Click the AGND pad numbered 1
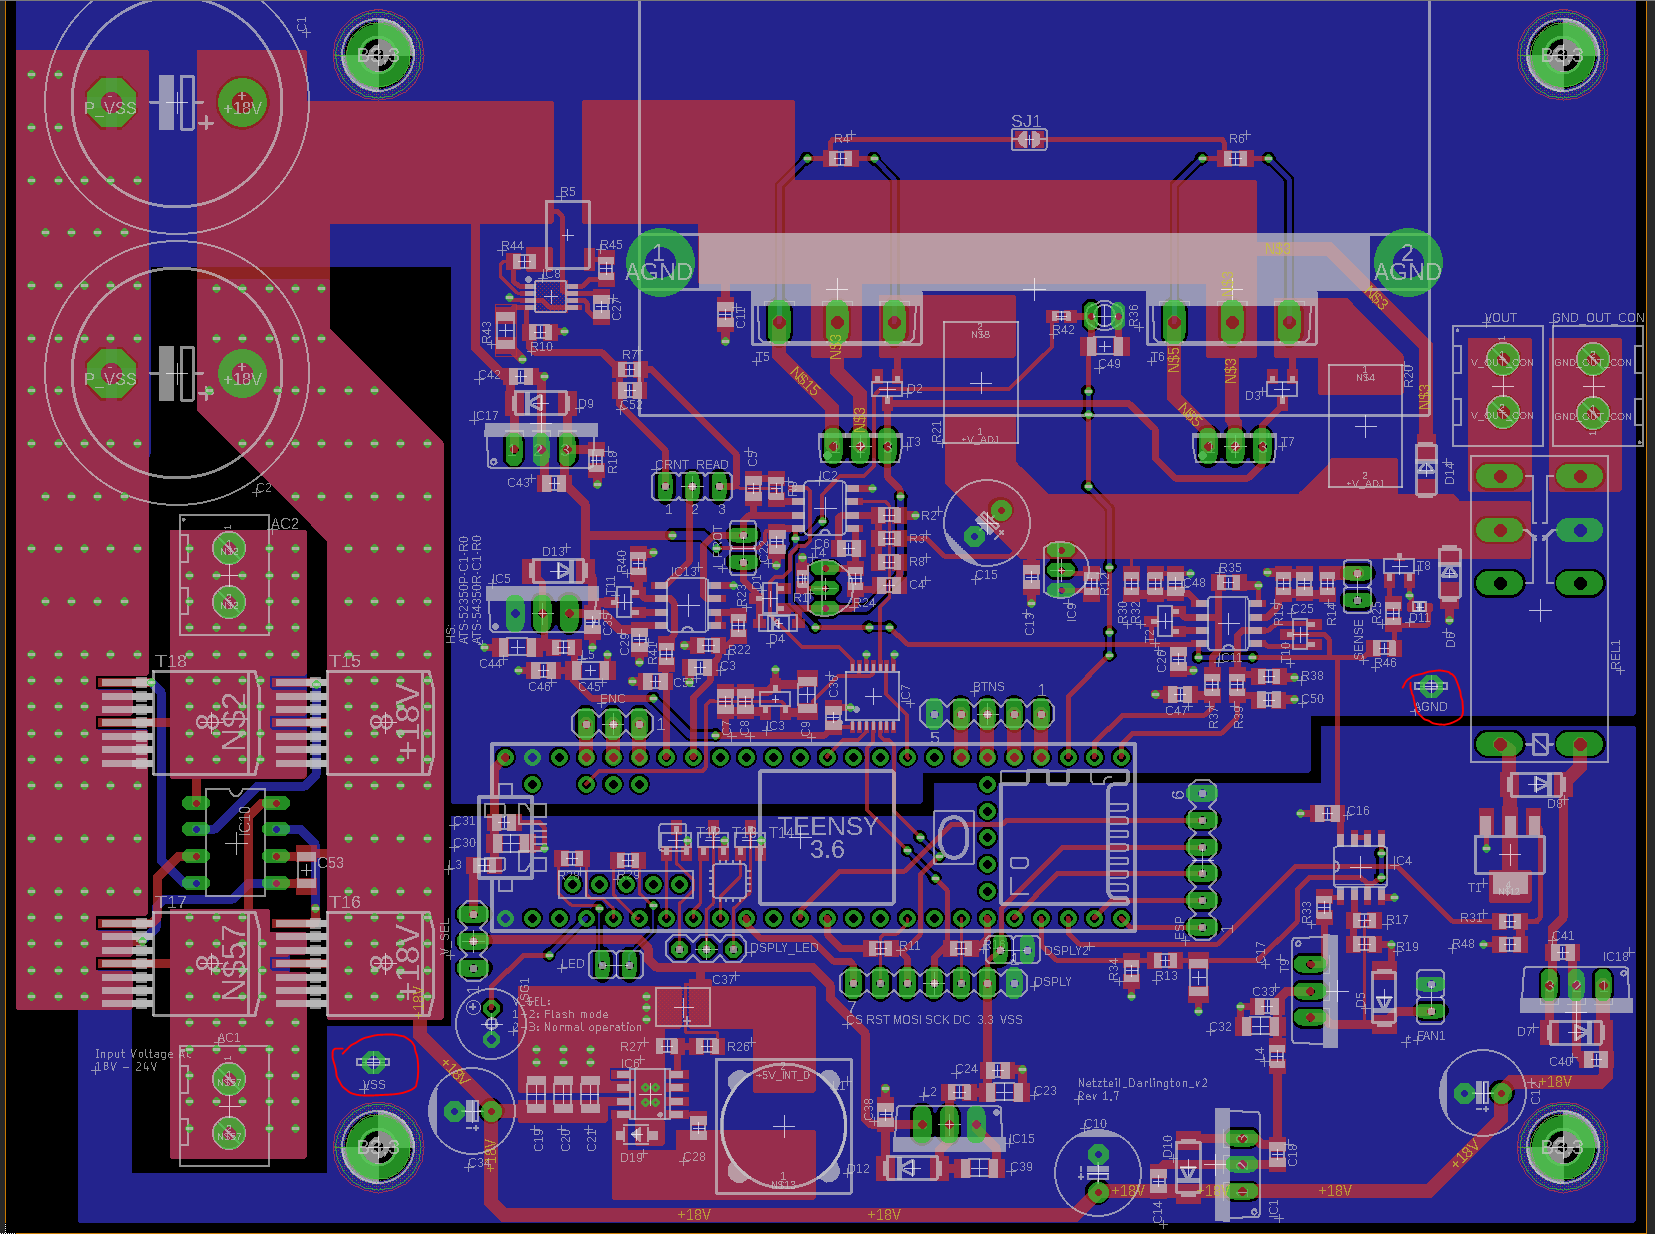 coord(659,263)
